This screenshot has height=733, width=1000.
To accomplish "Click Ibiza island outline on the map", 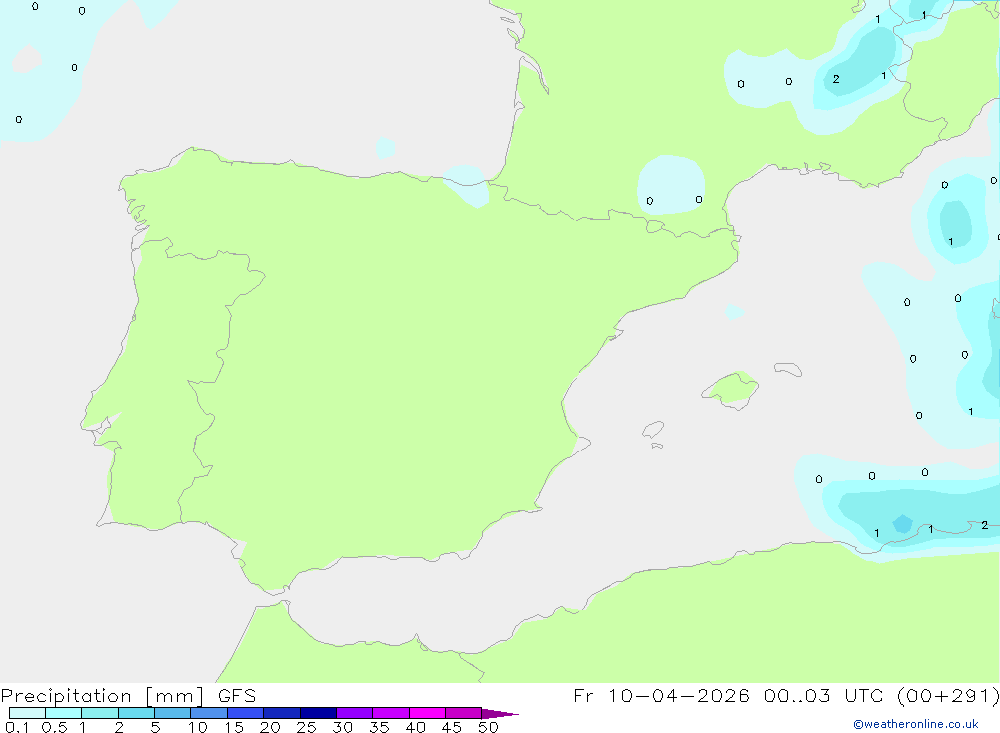I will tap(653, 430).
